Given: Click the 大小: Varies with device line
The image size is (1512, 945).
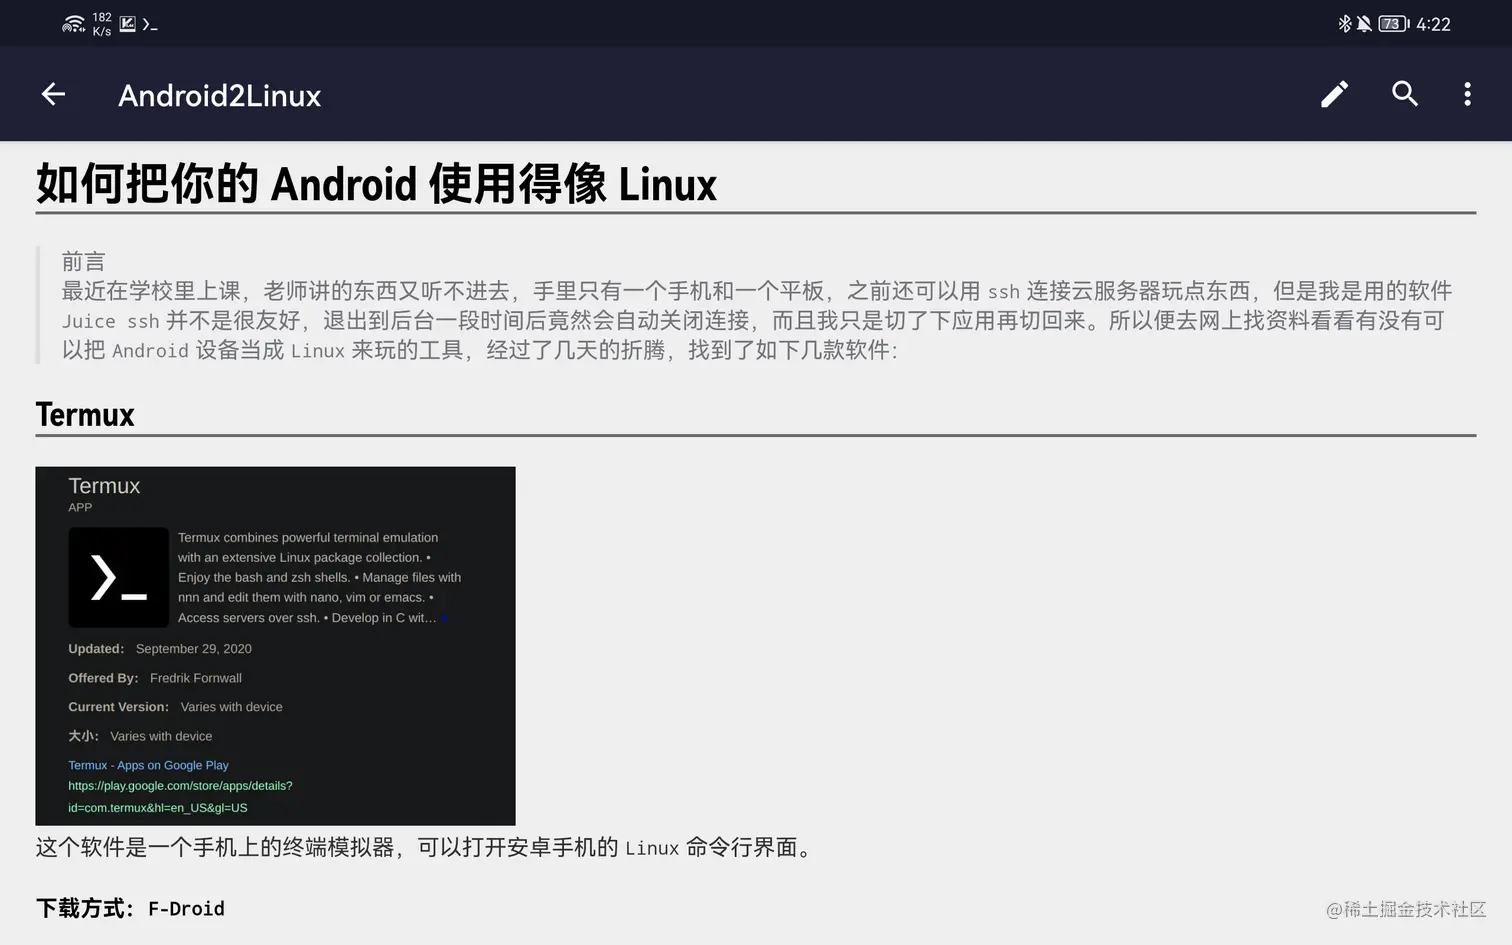Looking at the screenshot, I should (x=140, y=736).
